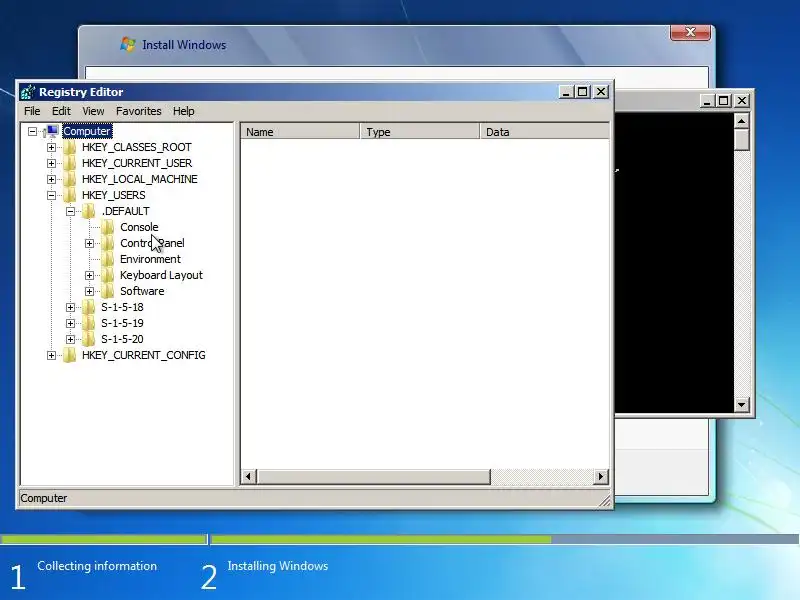
Task: Select the HKEY_CURRENT_CONFIG label
Action: click(x=144, y=355)
